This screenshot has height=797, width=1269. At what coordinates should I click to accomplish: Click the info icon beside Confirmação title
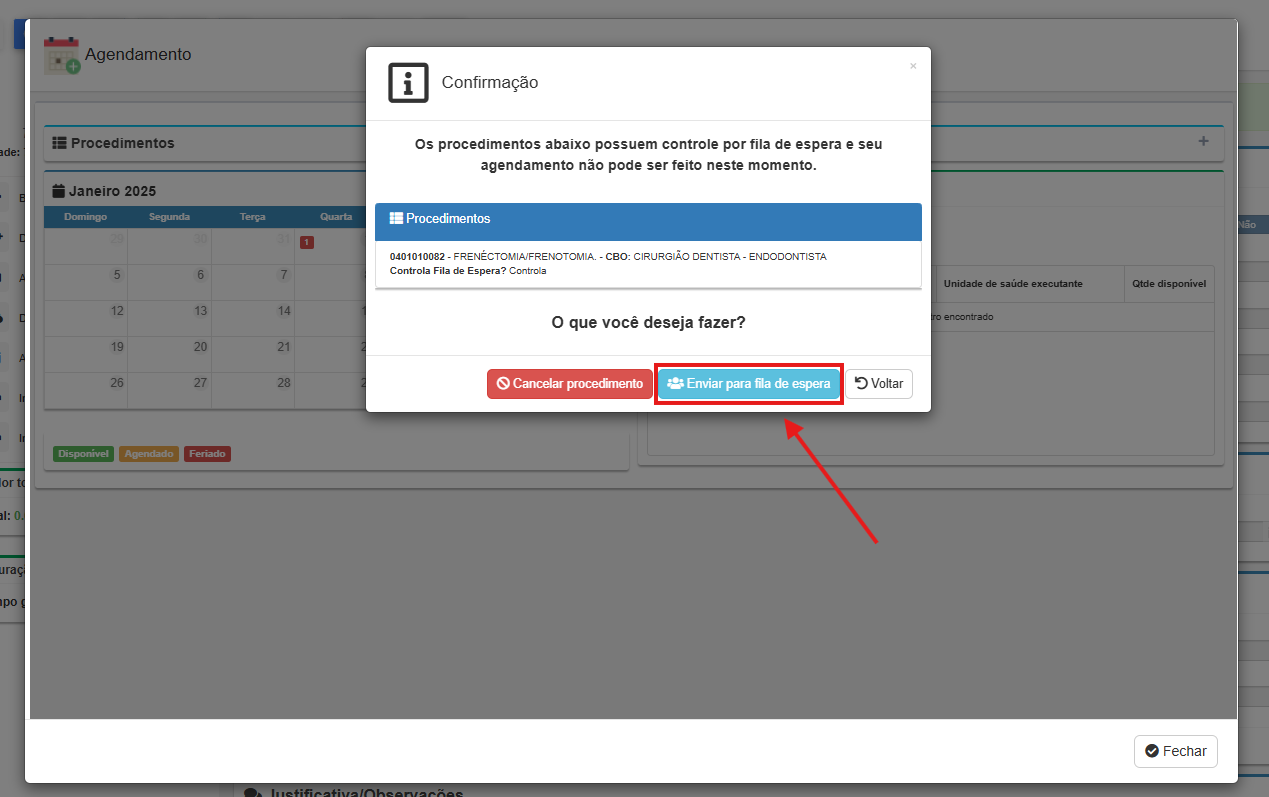coord(408,82)
